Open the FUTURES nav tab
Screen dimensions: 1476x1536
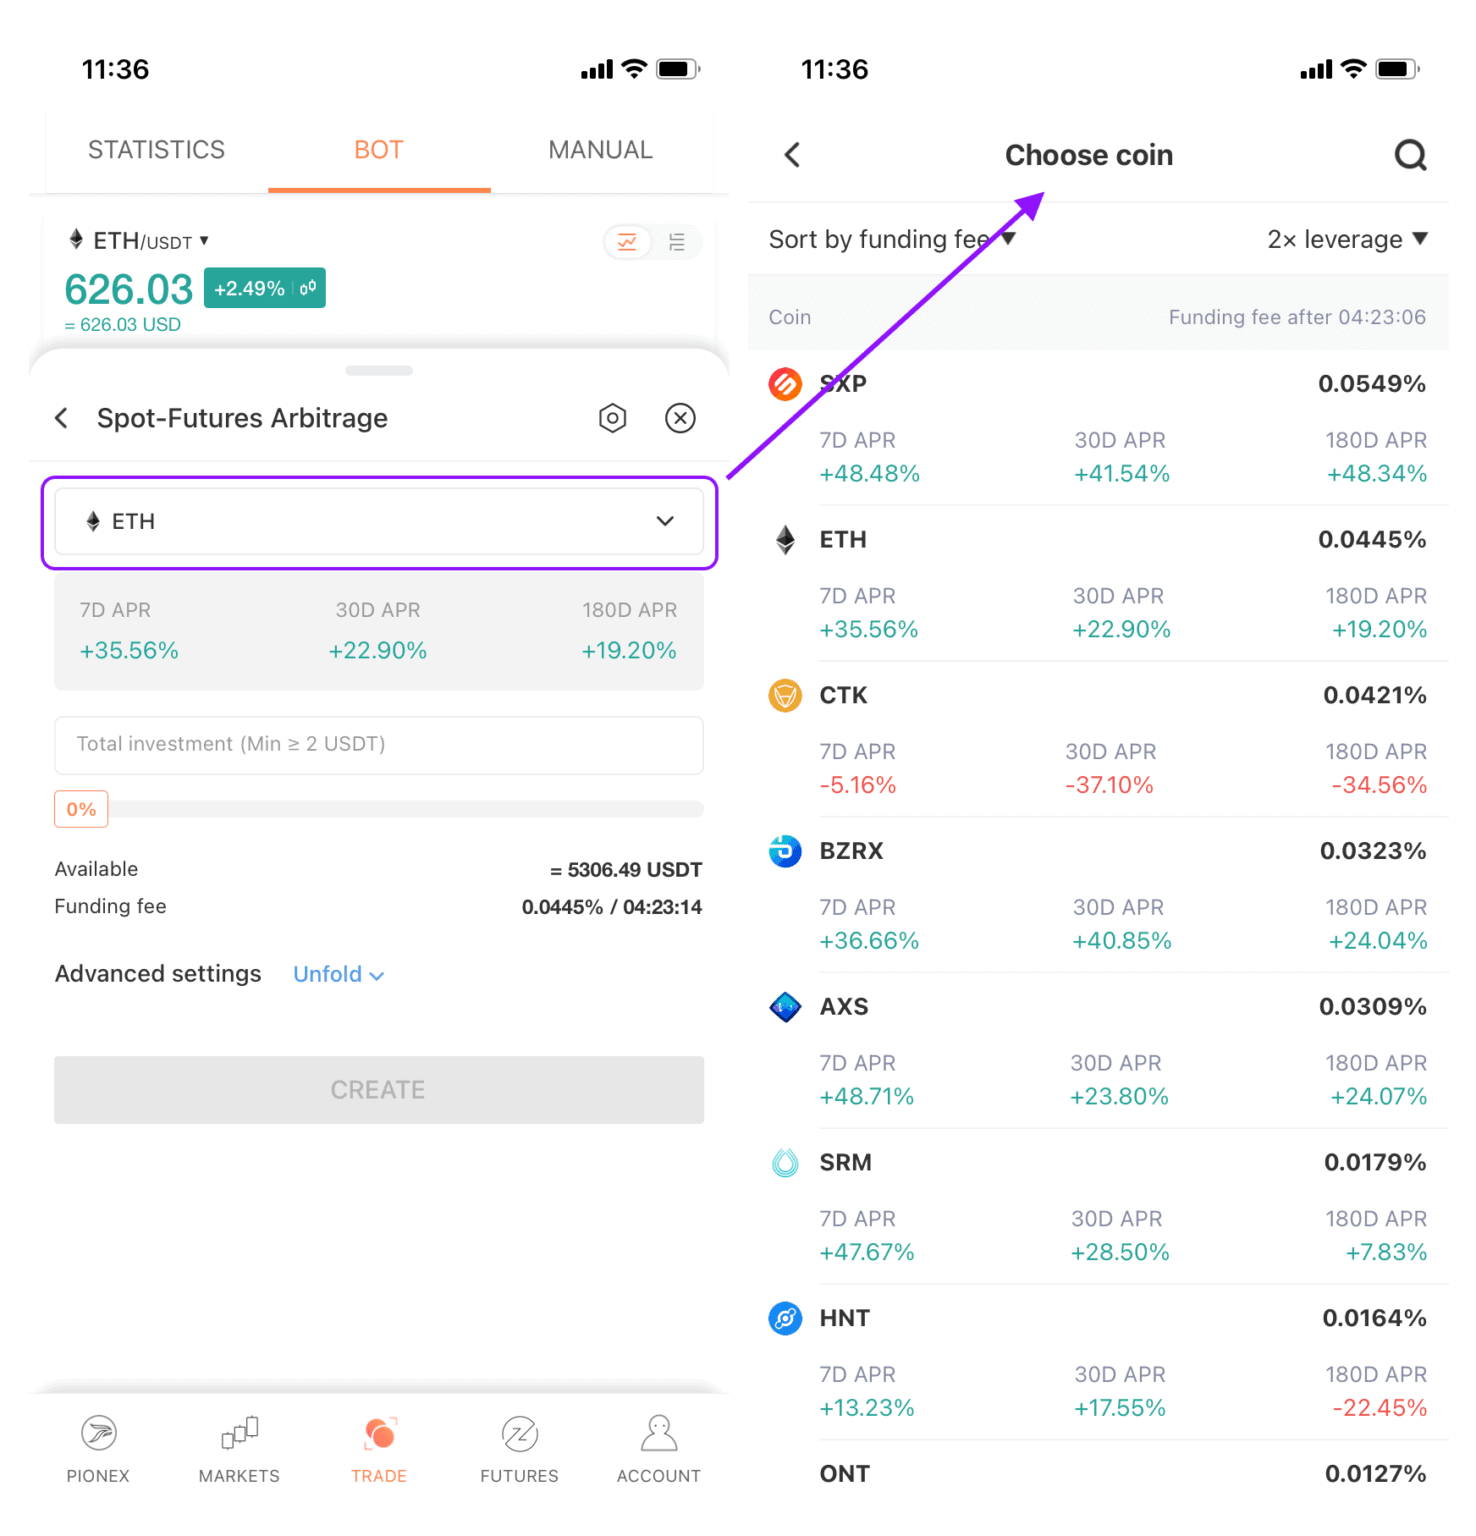519,1448
